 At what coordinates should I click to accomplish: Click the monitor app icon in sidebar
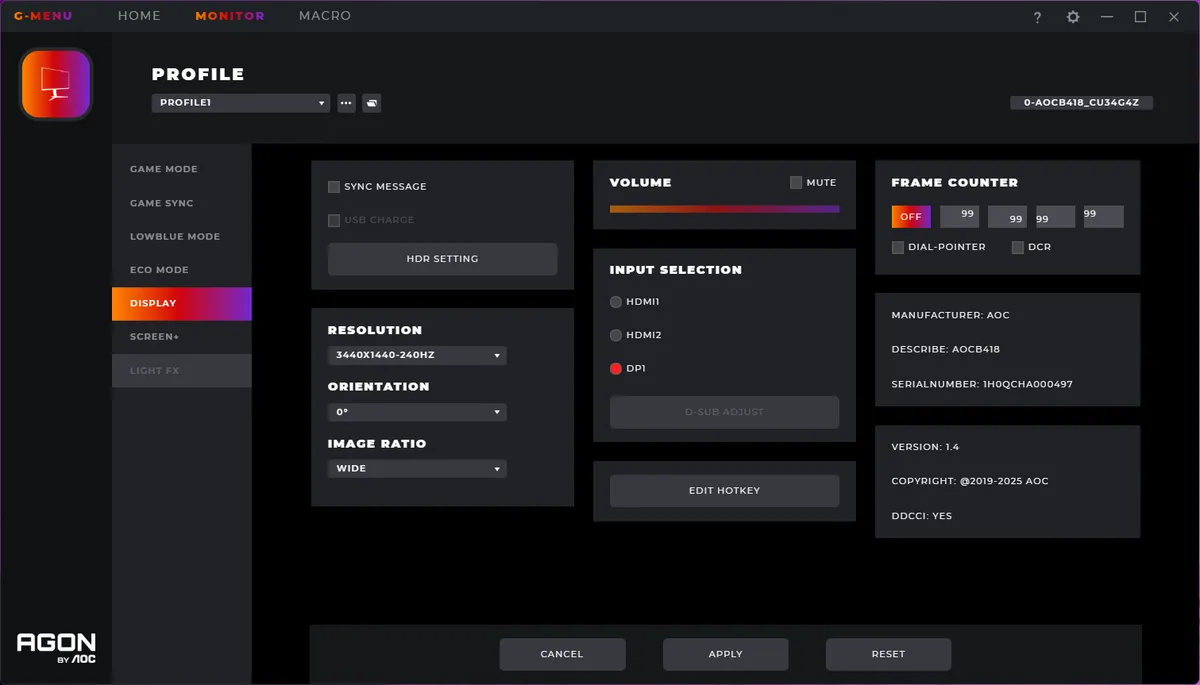click(x=56, y=84)
